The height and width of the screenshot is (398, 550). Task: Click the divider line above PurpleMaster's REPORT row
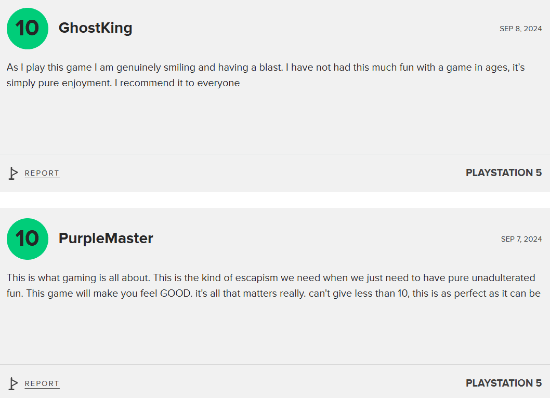click(275, 364)
